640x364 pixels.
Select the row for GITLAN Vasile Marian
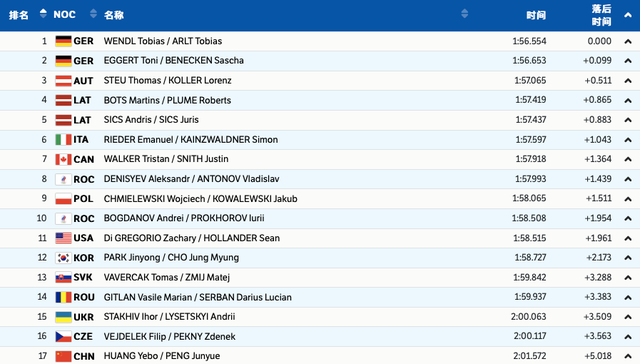pos(320,297)
